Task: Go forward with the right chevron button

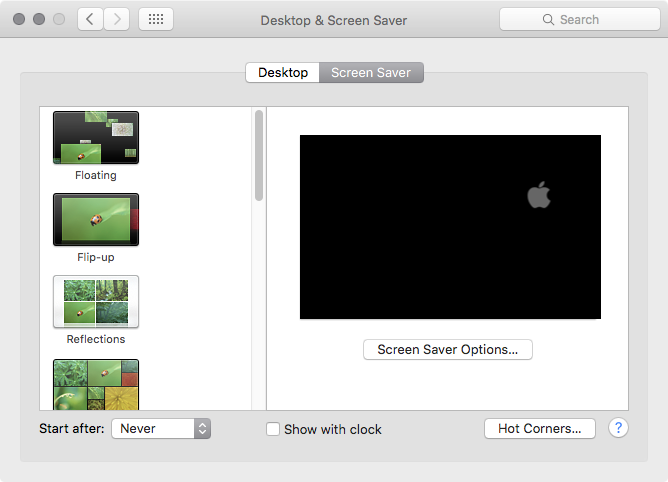Action: pyautogui.click(x=116, y=19)
